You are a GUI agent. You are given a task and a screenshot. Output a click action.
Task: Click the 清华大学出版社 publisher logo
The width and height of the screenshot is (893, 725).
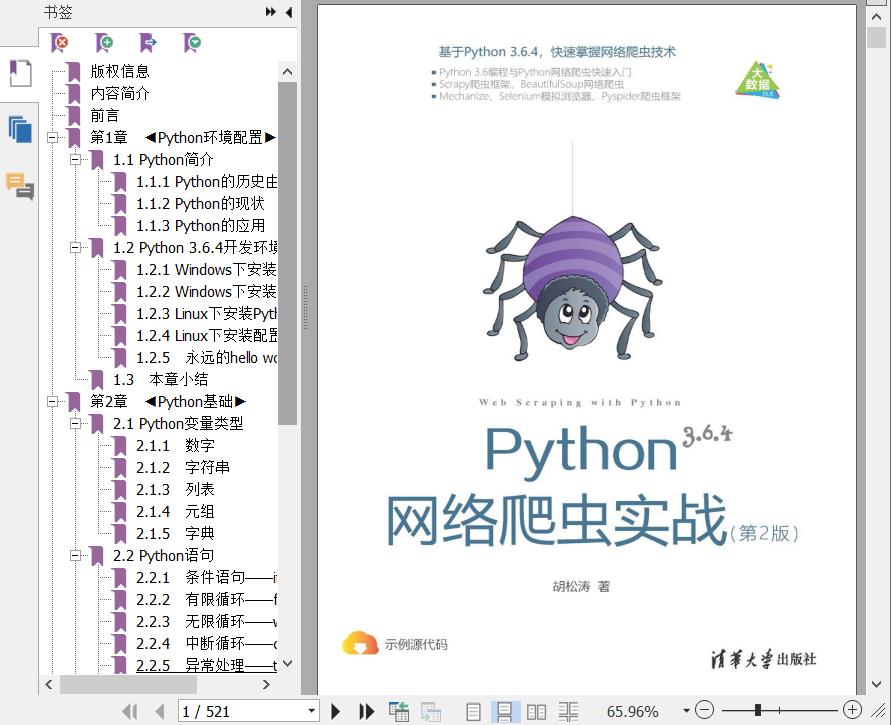pos(763,659)
